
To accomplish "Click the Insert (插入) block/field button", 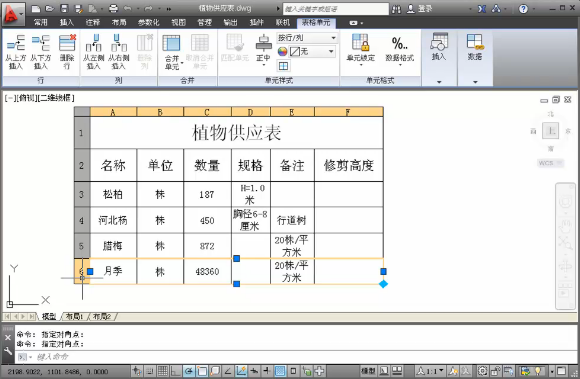I will (x=439, y=47).
